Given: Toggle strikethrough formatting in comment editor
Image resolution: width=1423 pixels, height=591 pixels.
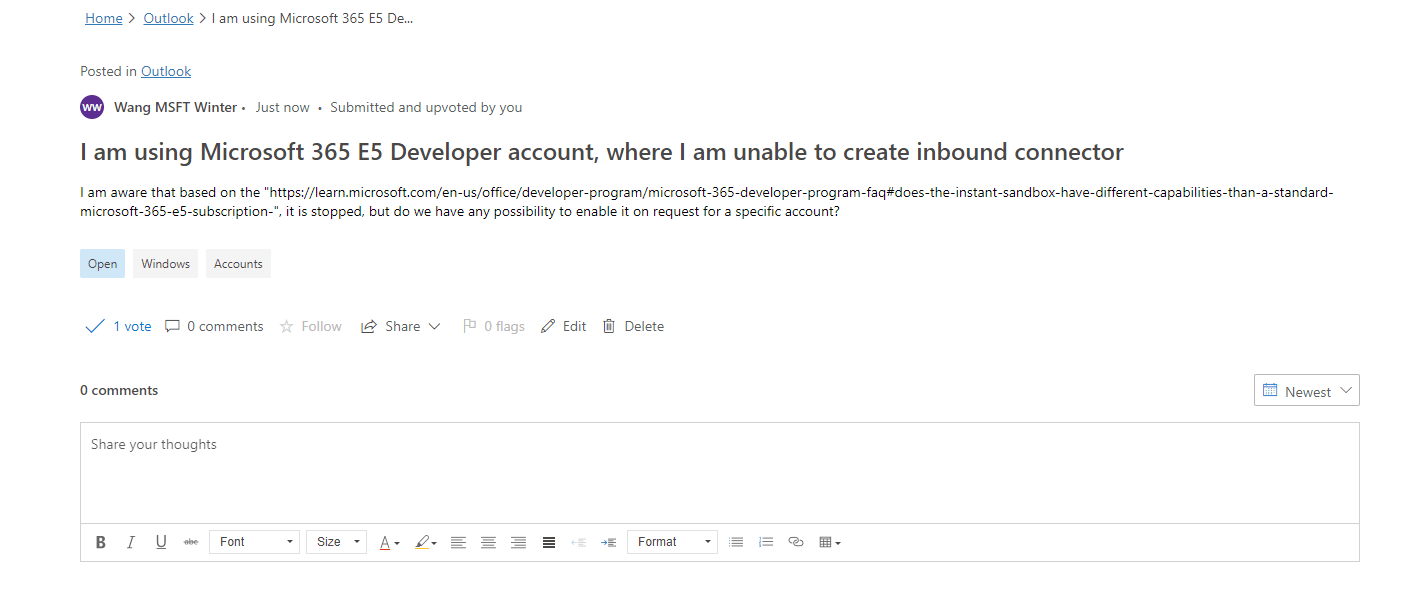Looking at the screenshot, I should [191, 542].
